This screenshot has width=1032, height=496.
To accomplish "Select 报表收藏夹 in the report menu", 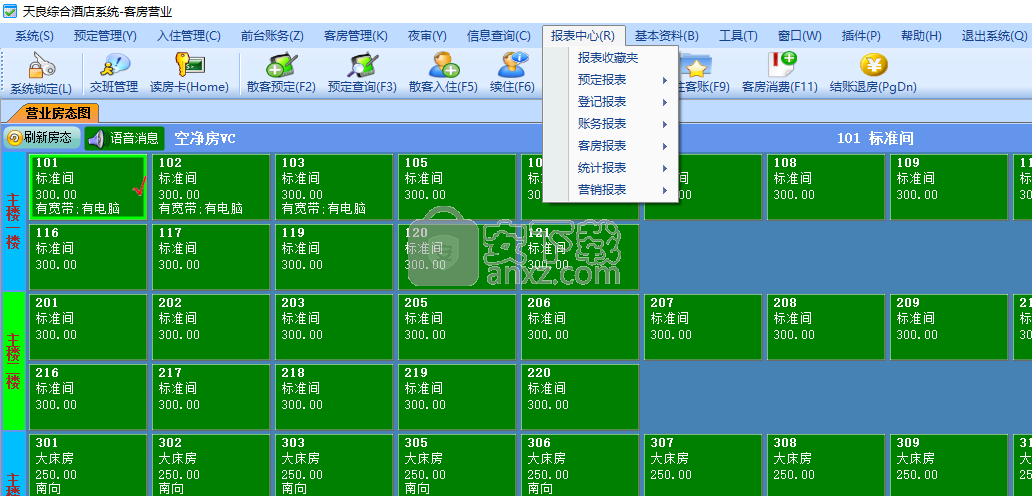I will 610,59.
